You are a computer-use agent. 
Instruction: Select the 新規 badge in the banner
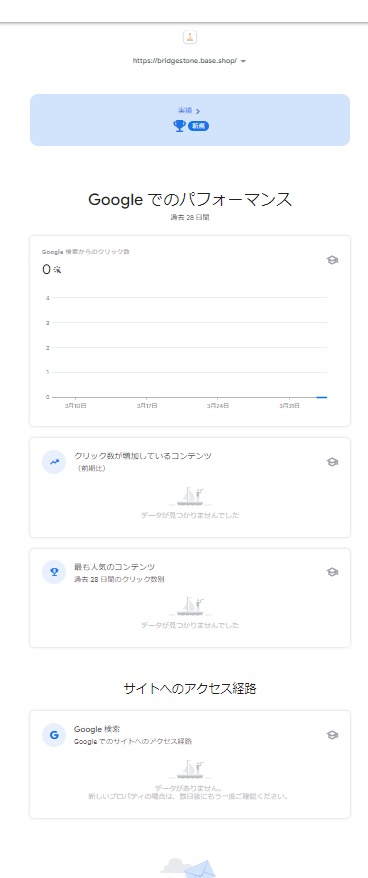pos(198,127)
